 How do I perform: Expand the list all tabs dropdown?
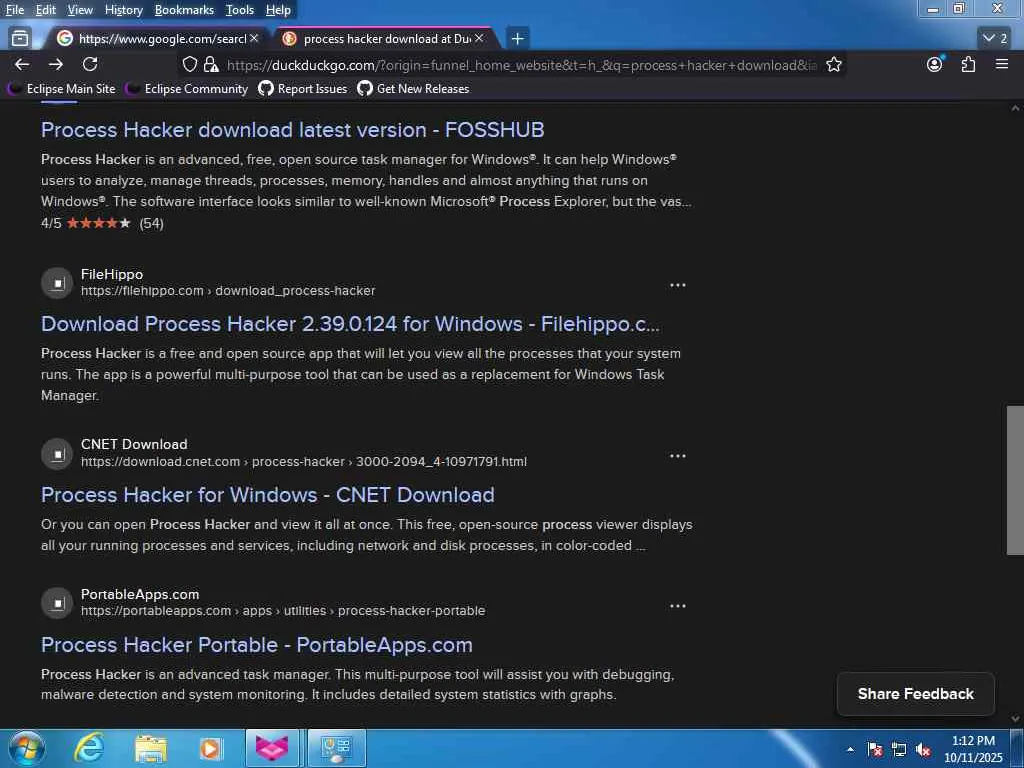coord(995,39)
